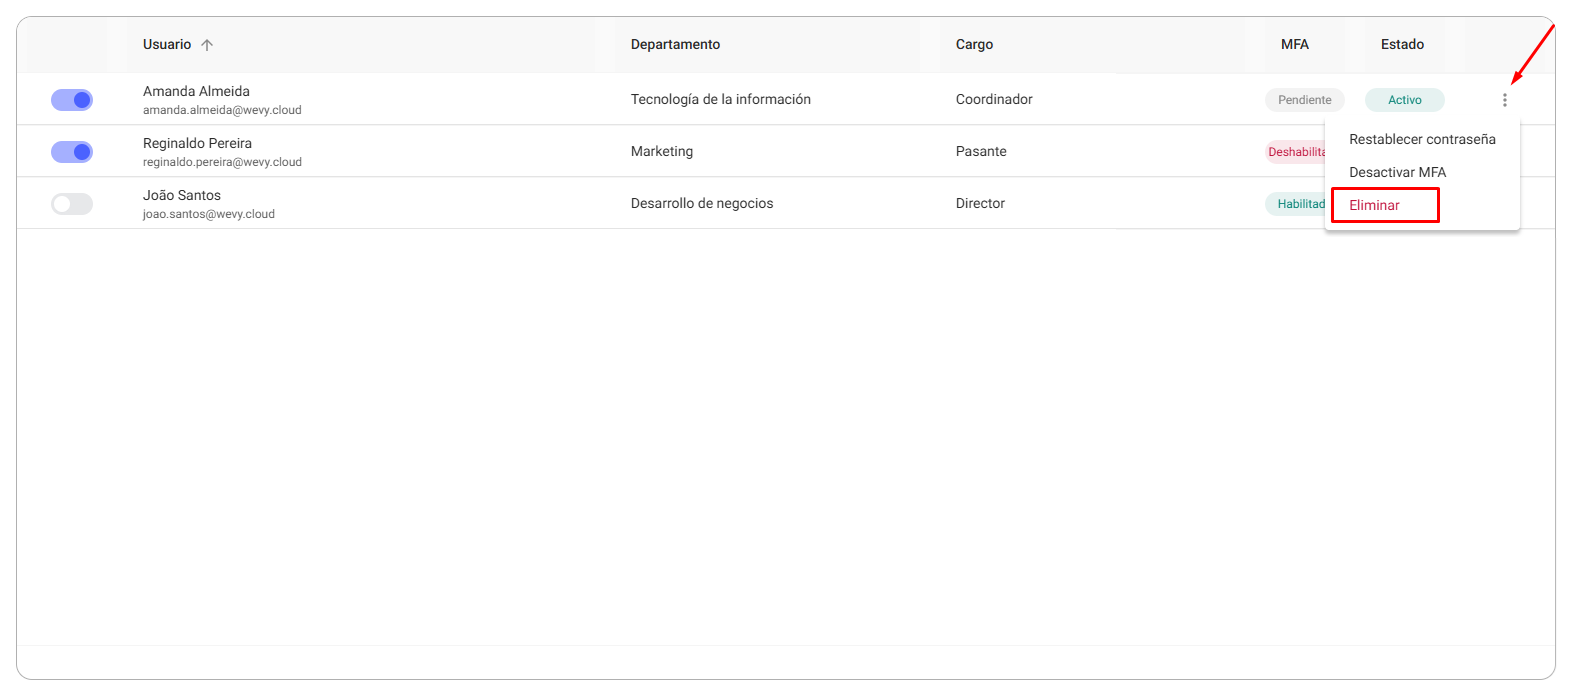Toggle off Amanda Almeida's user switch
Viewport: 1570px width, 699px height.
tap(72, 100)
